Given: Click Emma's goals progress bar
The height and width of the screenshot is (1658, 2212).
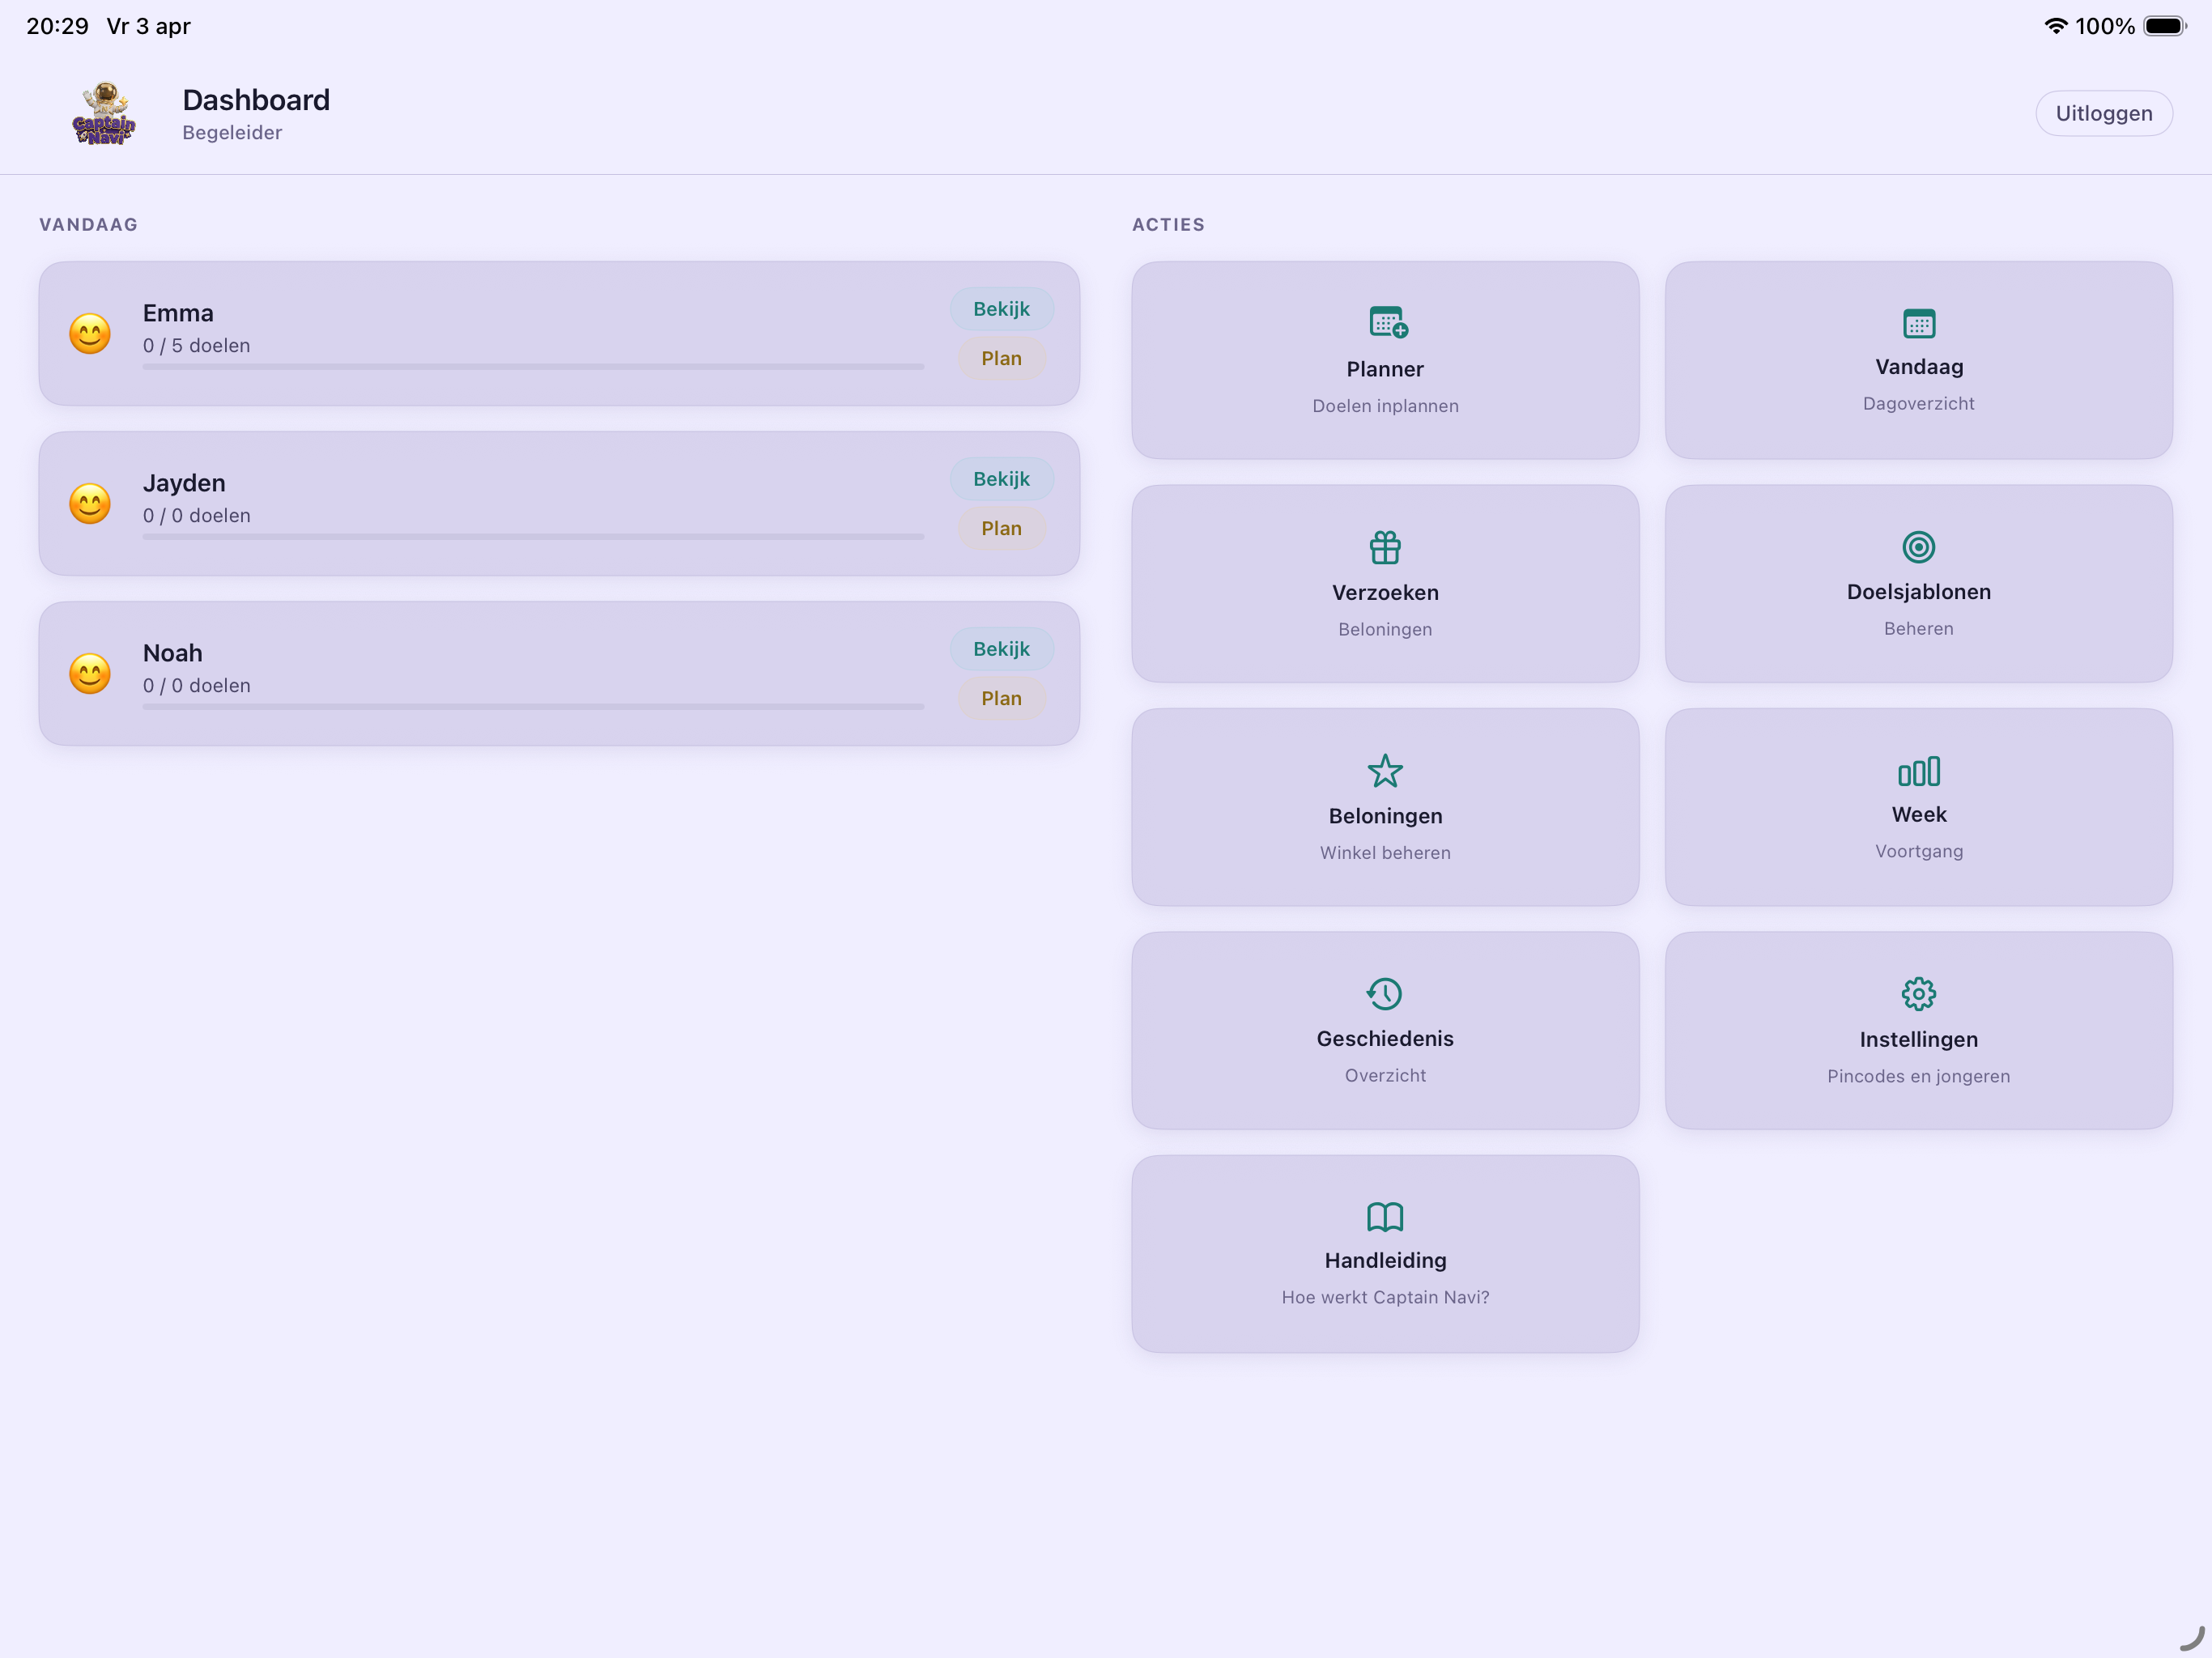Looking at the screenshot, I should click(x=533, y=367).
